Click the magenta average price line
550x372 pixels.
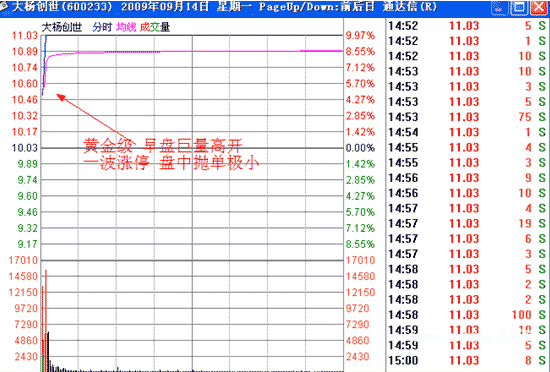[x=210, y=52]
